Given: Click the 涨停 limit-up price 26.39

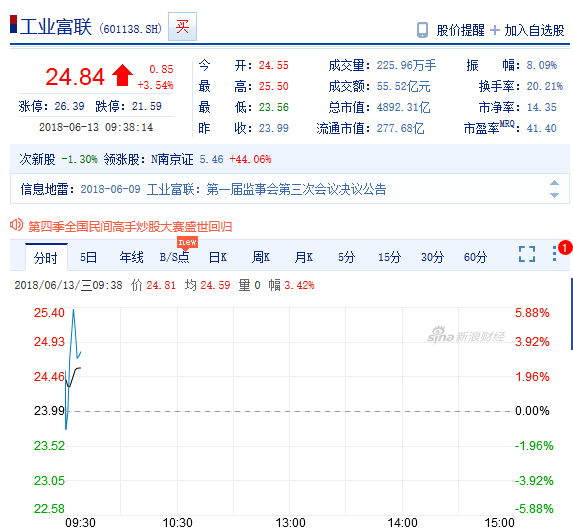Looking at the screenshot, I should coord(69,106).
